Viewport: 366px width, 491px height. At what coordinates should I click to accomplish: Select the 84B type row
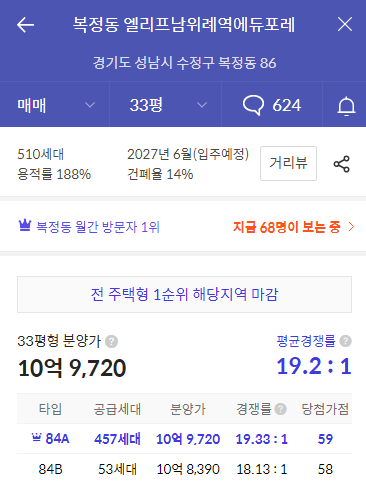tap(184, 469)
